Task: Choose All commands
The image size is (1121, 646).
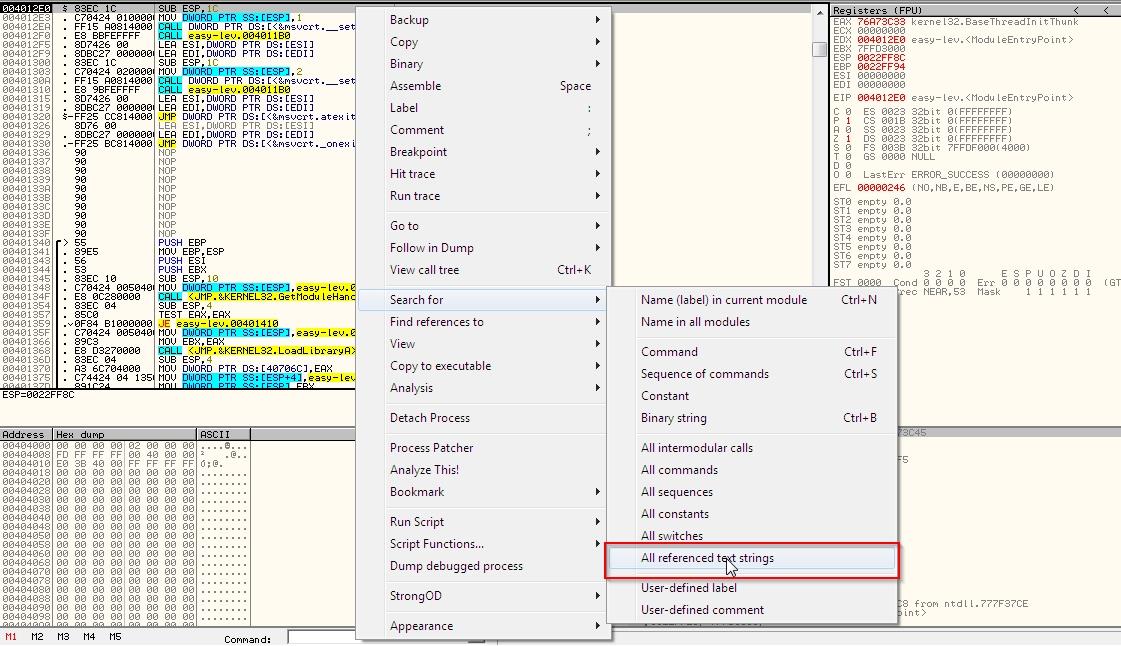Action: point(751,470)
